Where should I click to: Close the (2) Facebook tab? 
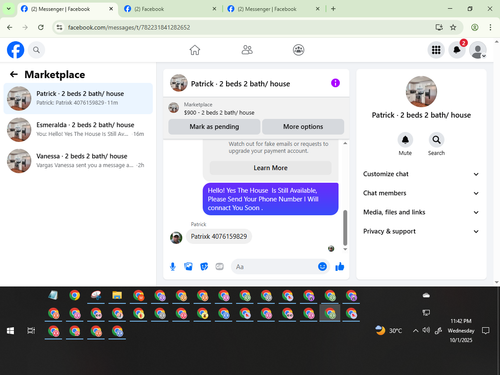[x=214, y=9]
